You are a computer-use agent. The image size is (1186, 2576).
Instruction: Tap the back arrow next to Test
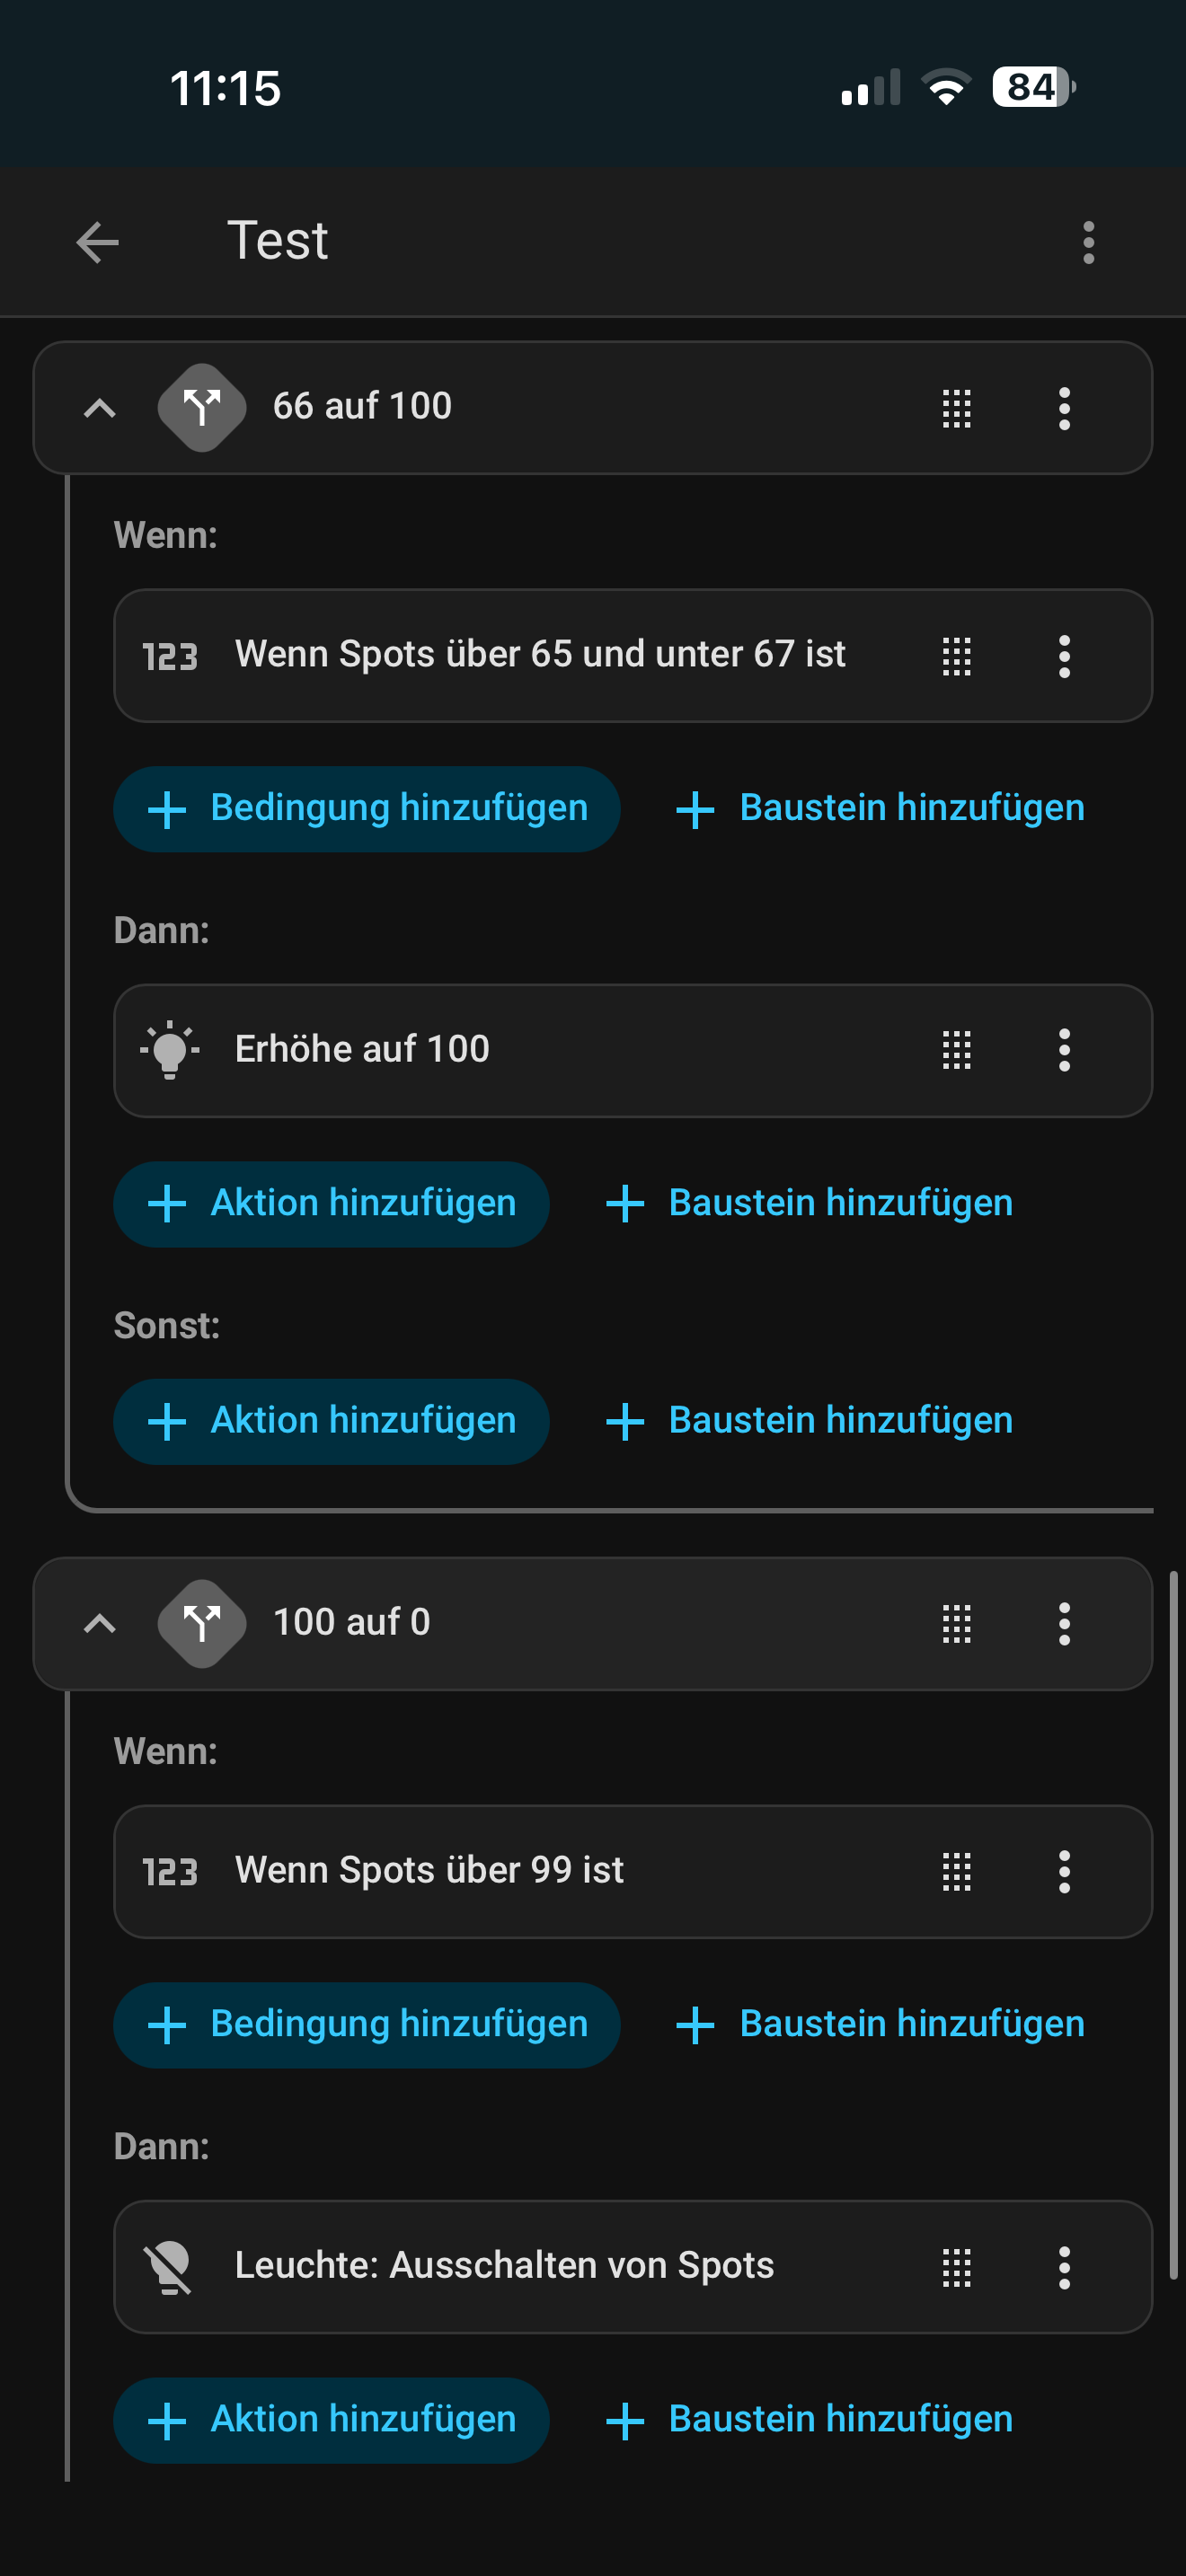(x=97, y=242)
